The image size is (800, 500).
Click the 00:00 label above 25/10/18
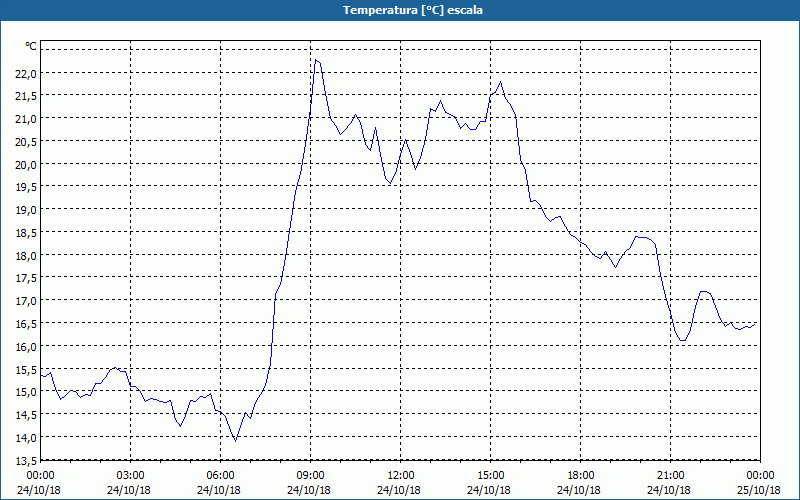(760, 476)
